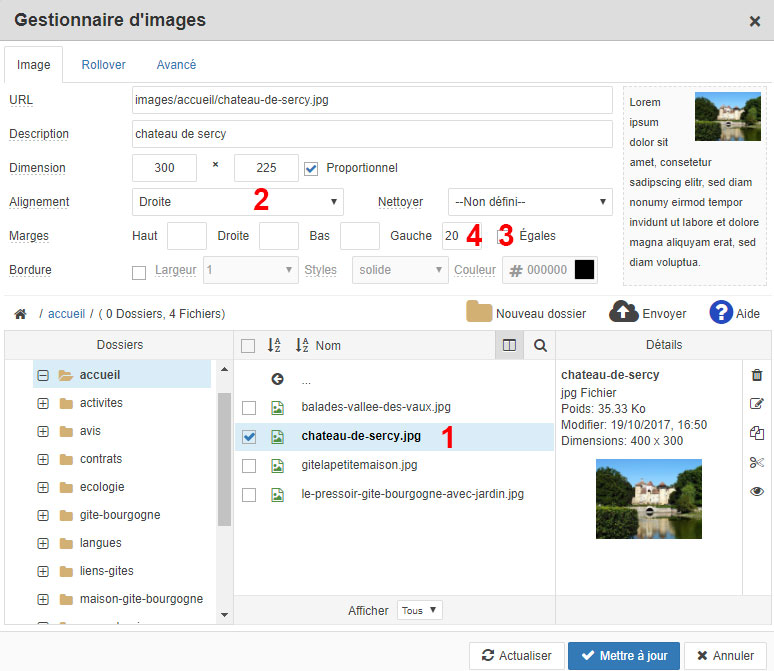Click in the URL input field
Viewport: 774px width, 671px height.
(x=372, y=100)
